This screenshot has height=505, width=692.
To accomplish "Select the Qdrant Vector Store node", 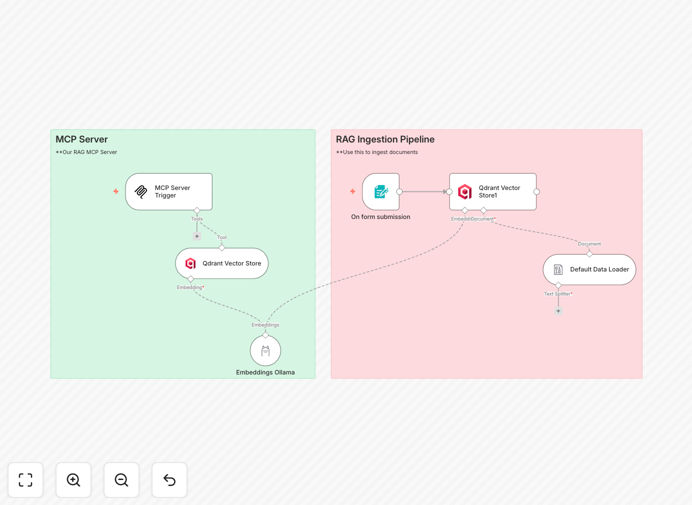I will pos(222,263).
